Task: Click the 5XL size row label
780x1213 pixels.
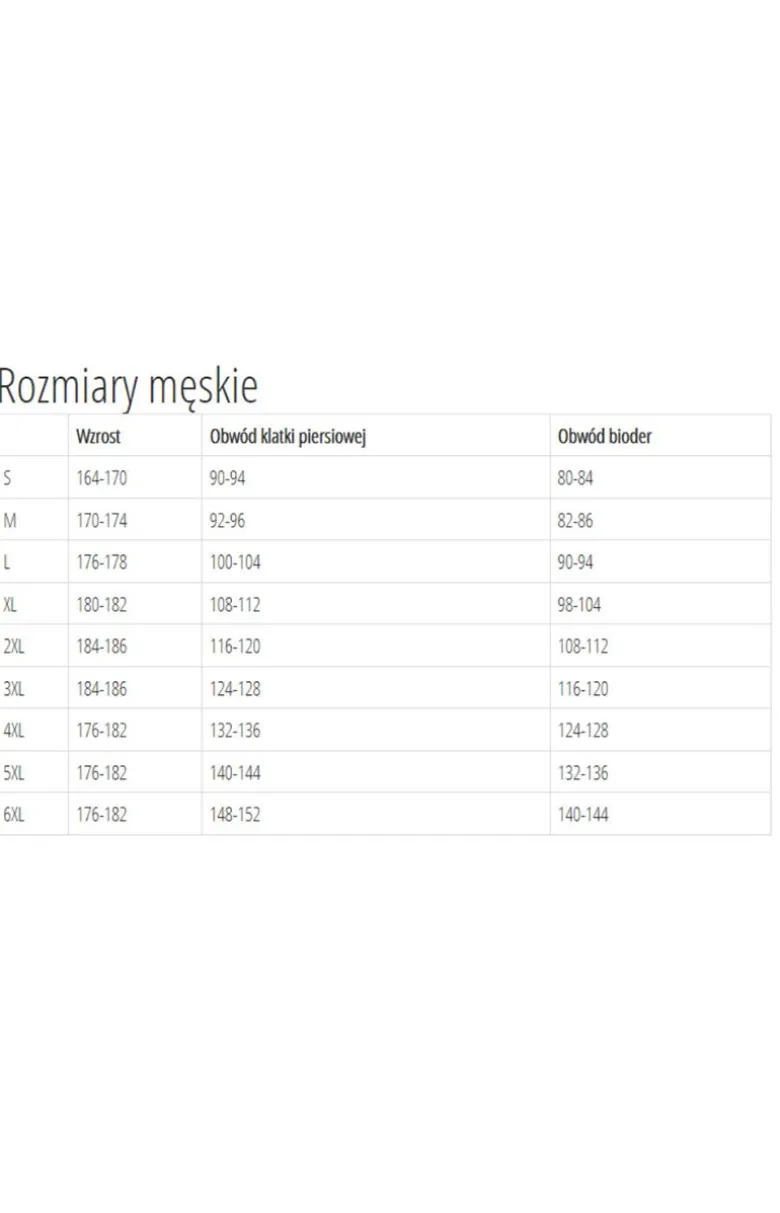Action: click(14, 772)
